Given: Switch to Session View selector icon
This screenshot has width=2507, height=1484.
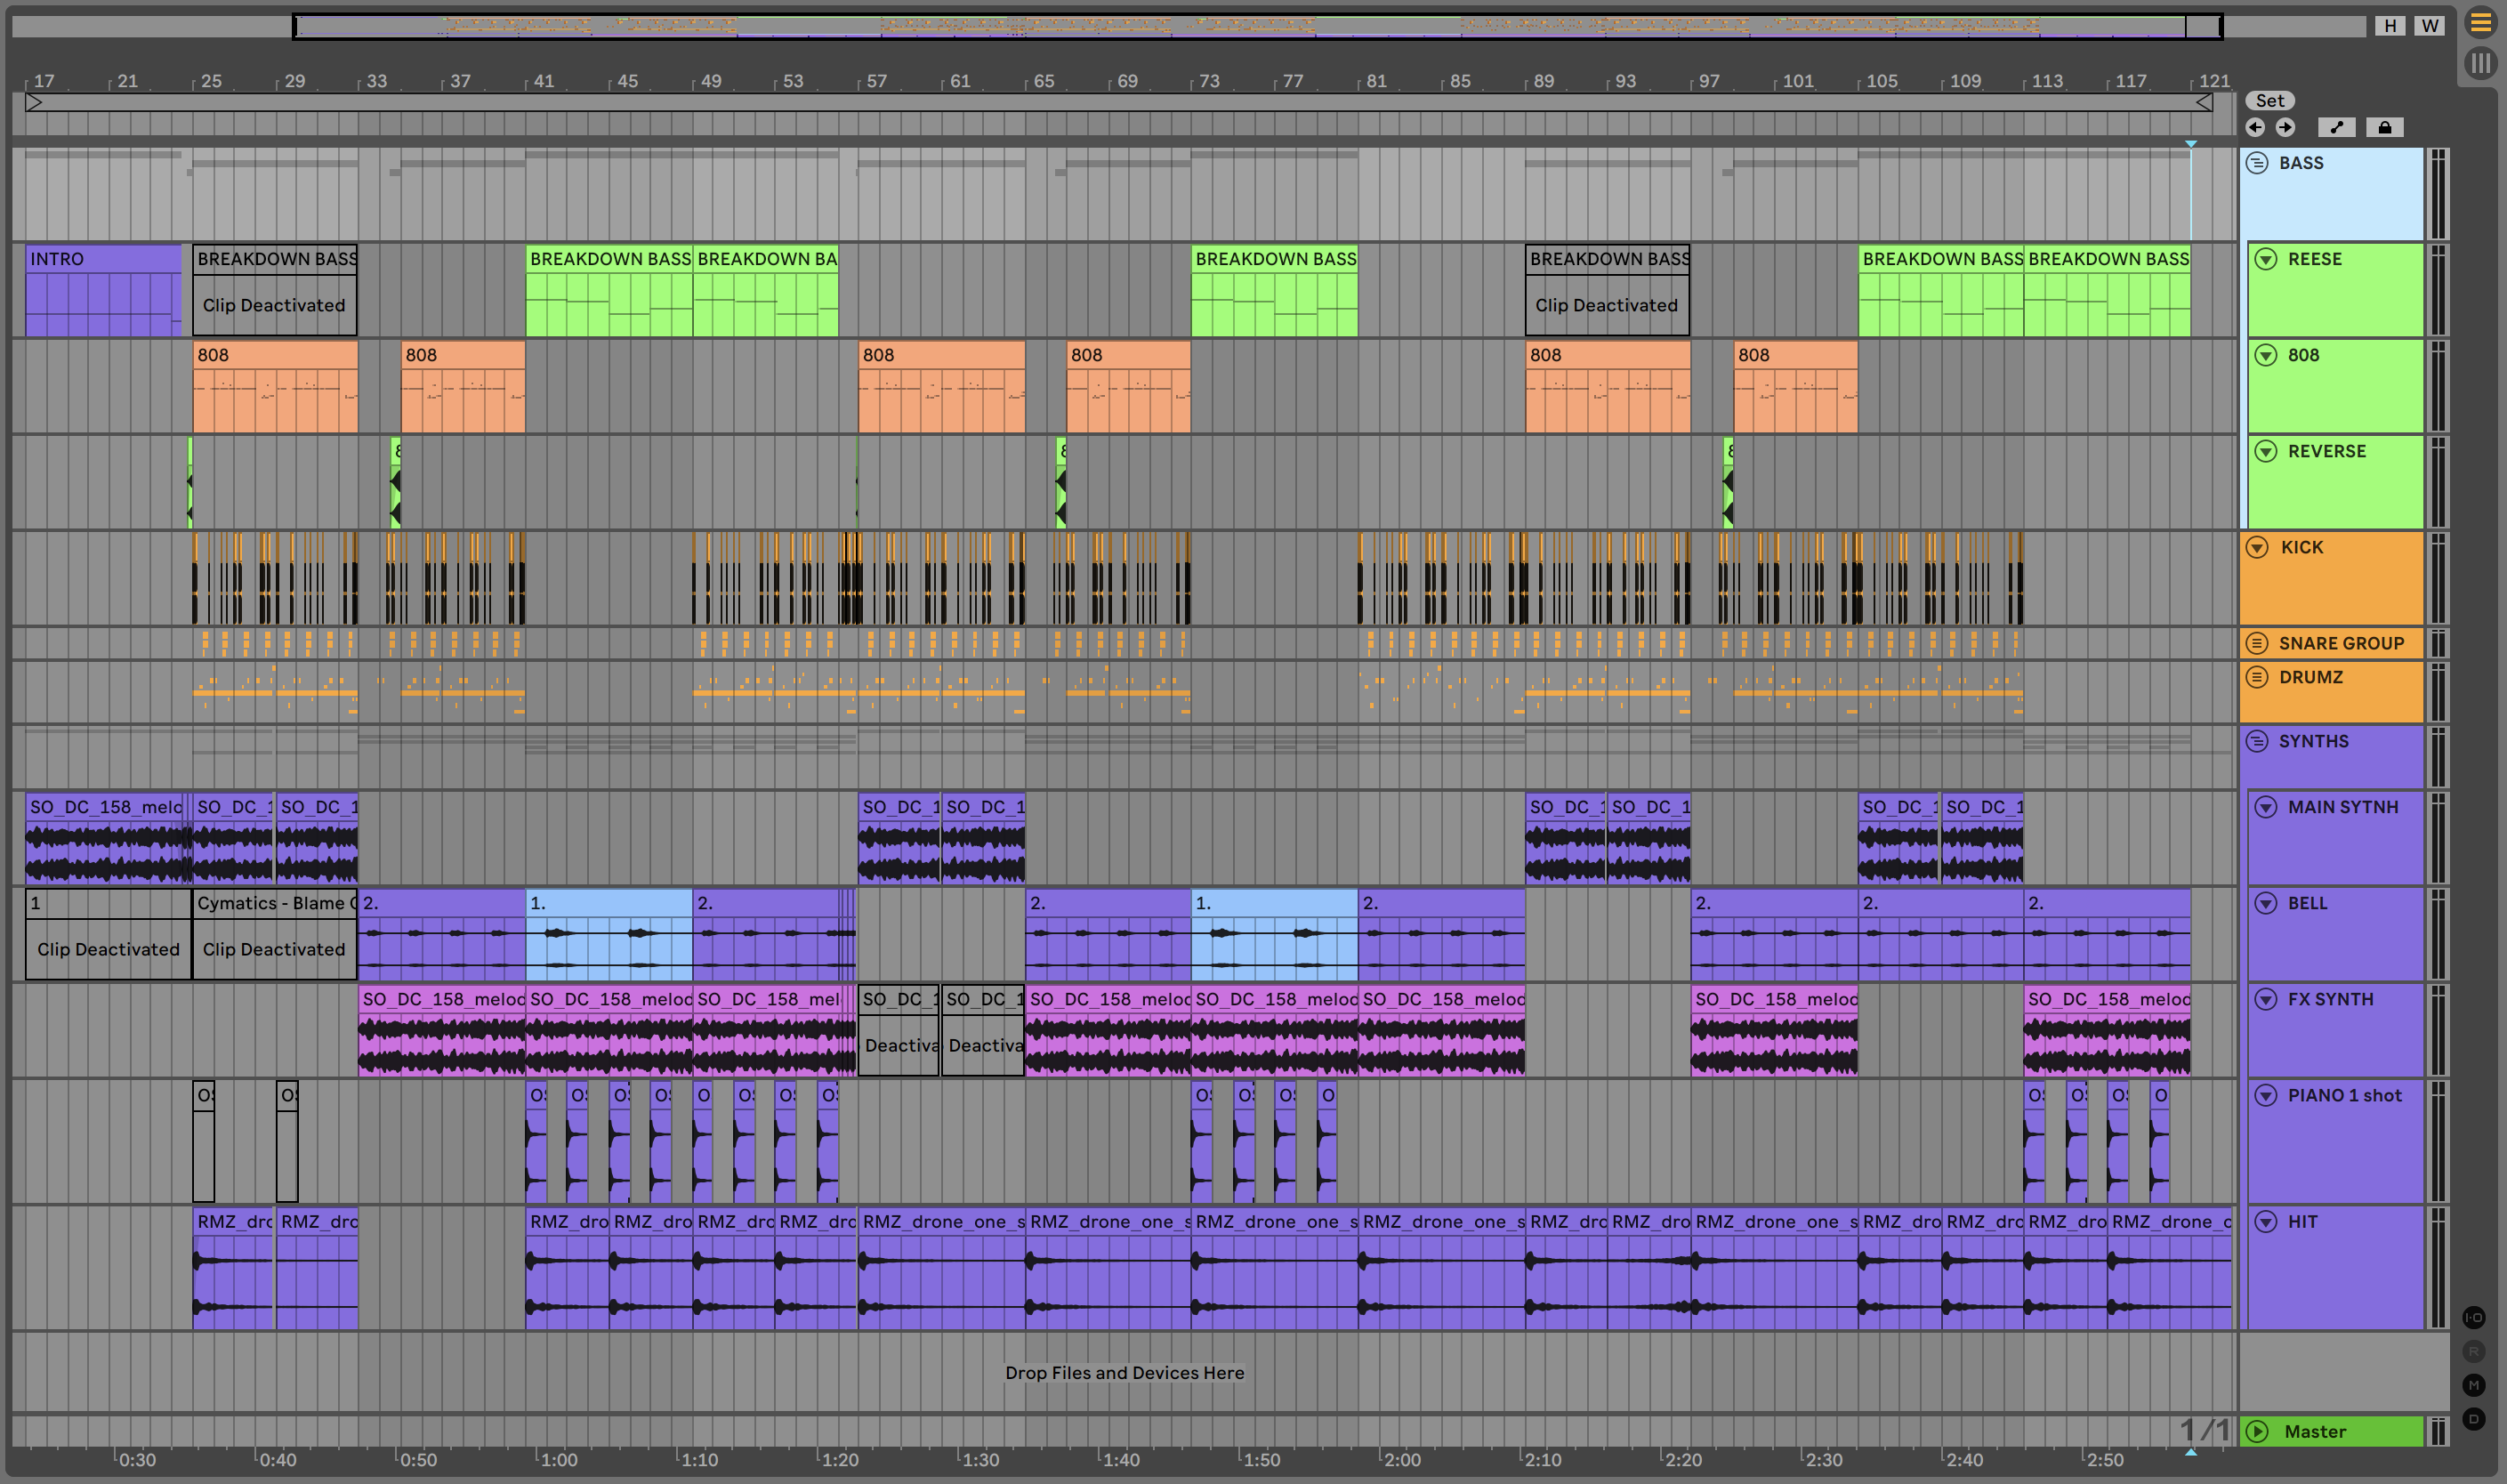Looking at the screenshot, I should (x=2481, y=64).
